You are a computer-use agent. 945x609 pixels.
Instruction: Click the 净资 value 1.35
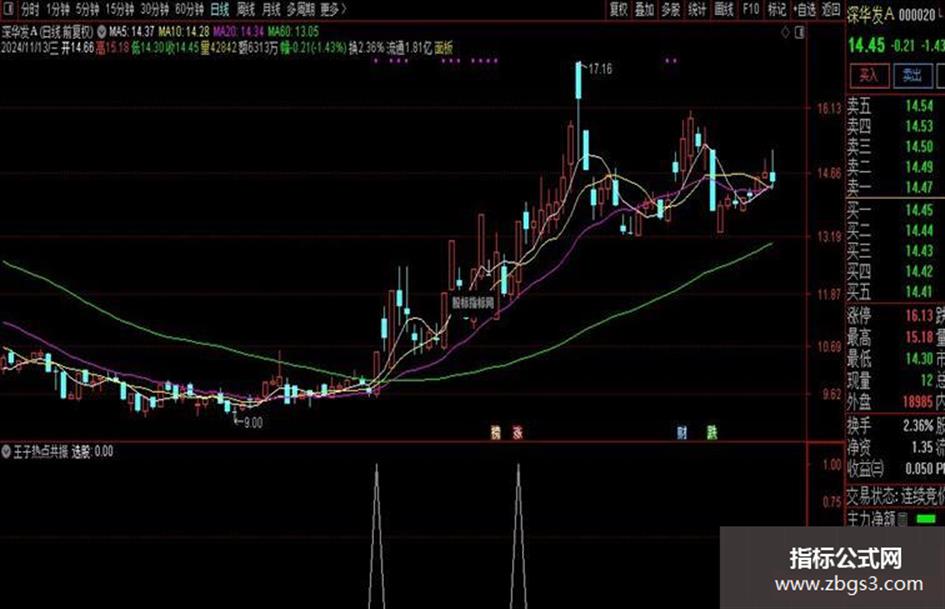click(x=923, y=447)
